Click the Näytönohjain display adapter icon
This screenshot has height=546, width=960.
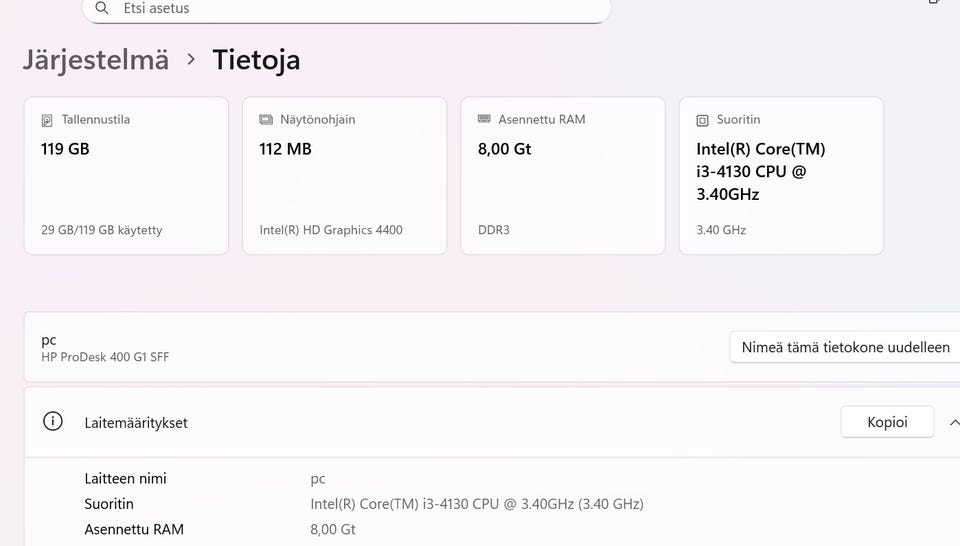click(266, 120)
